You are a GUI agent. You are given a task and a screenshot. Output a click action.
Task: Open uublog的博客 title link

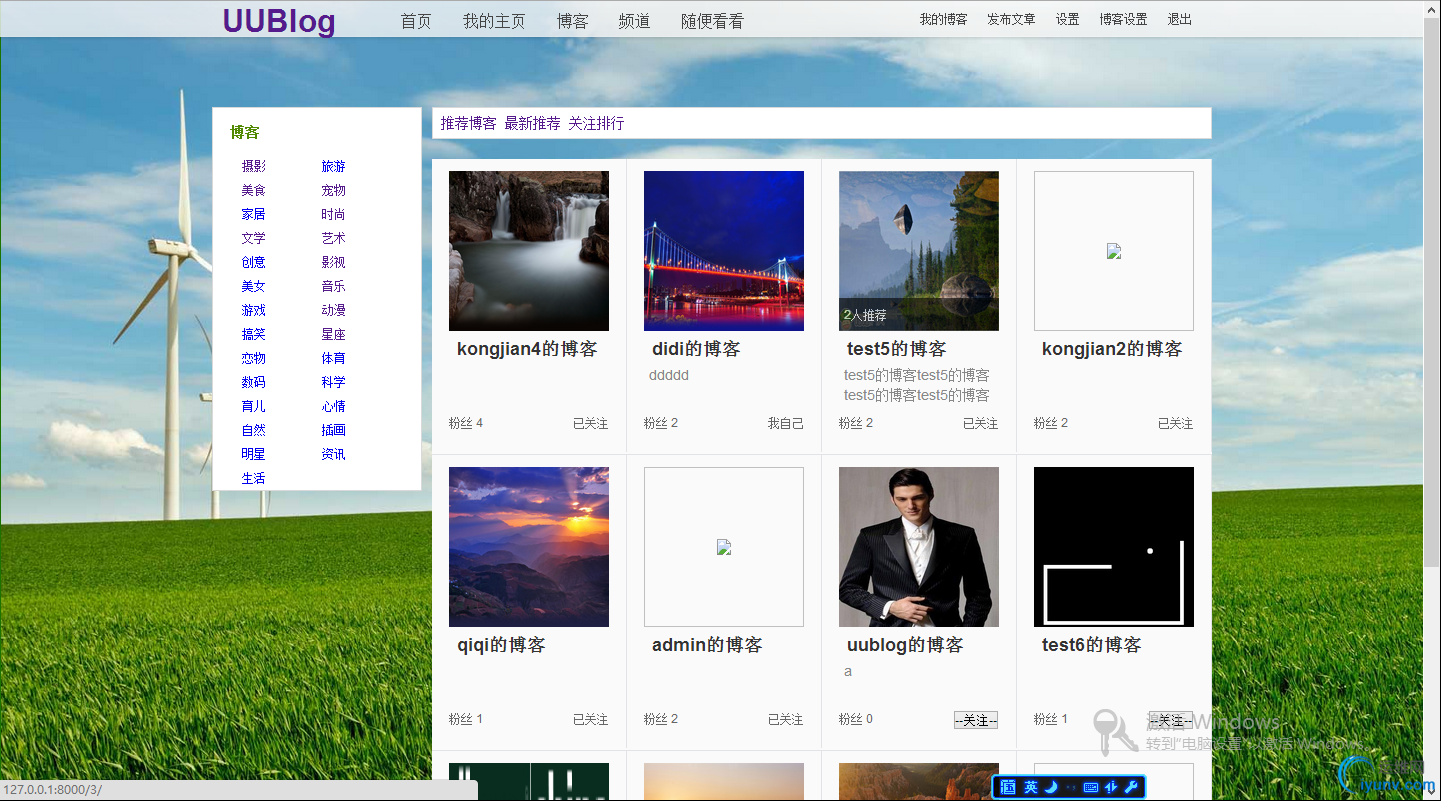pos(905,645)
